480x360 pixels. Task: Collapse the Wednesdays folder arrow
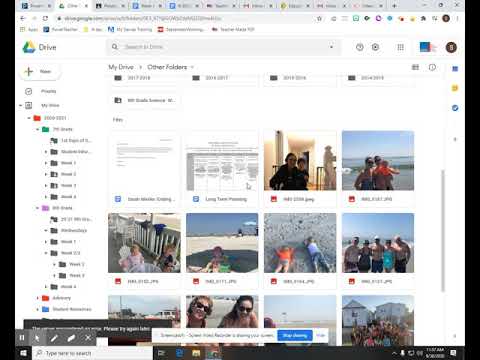[x=46, y=231]
